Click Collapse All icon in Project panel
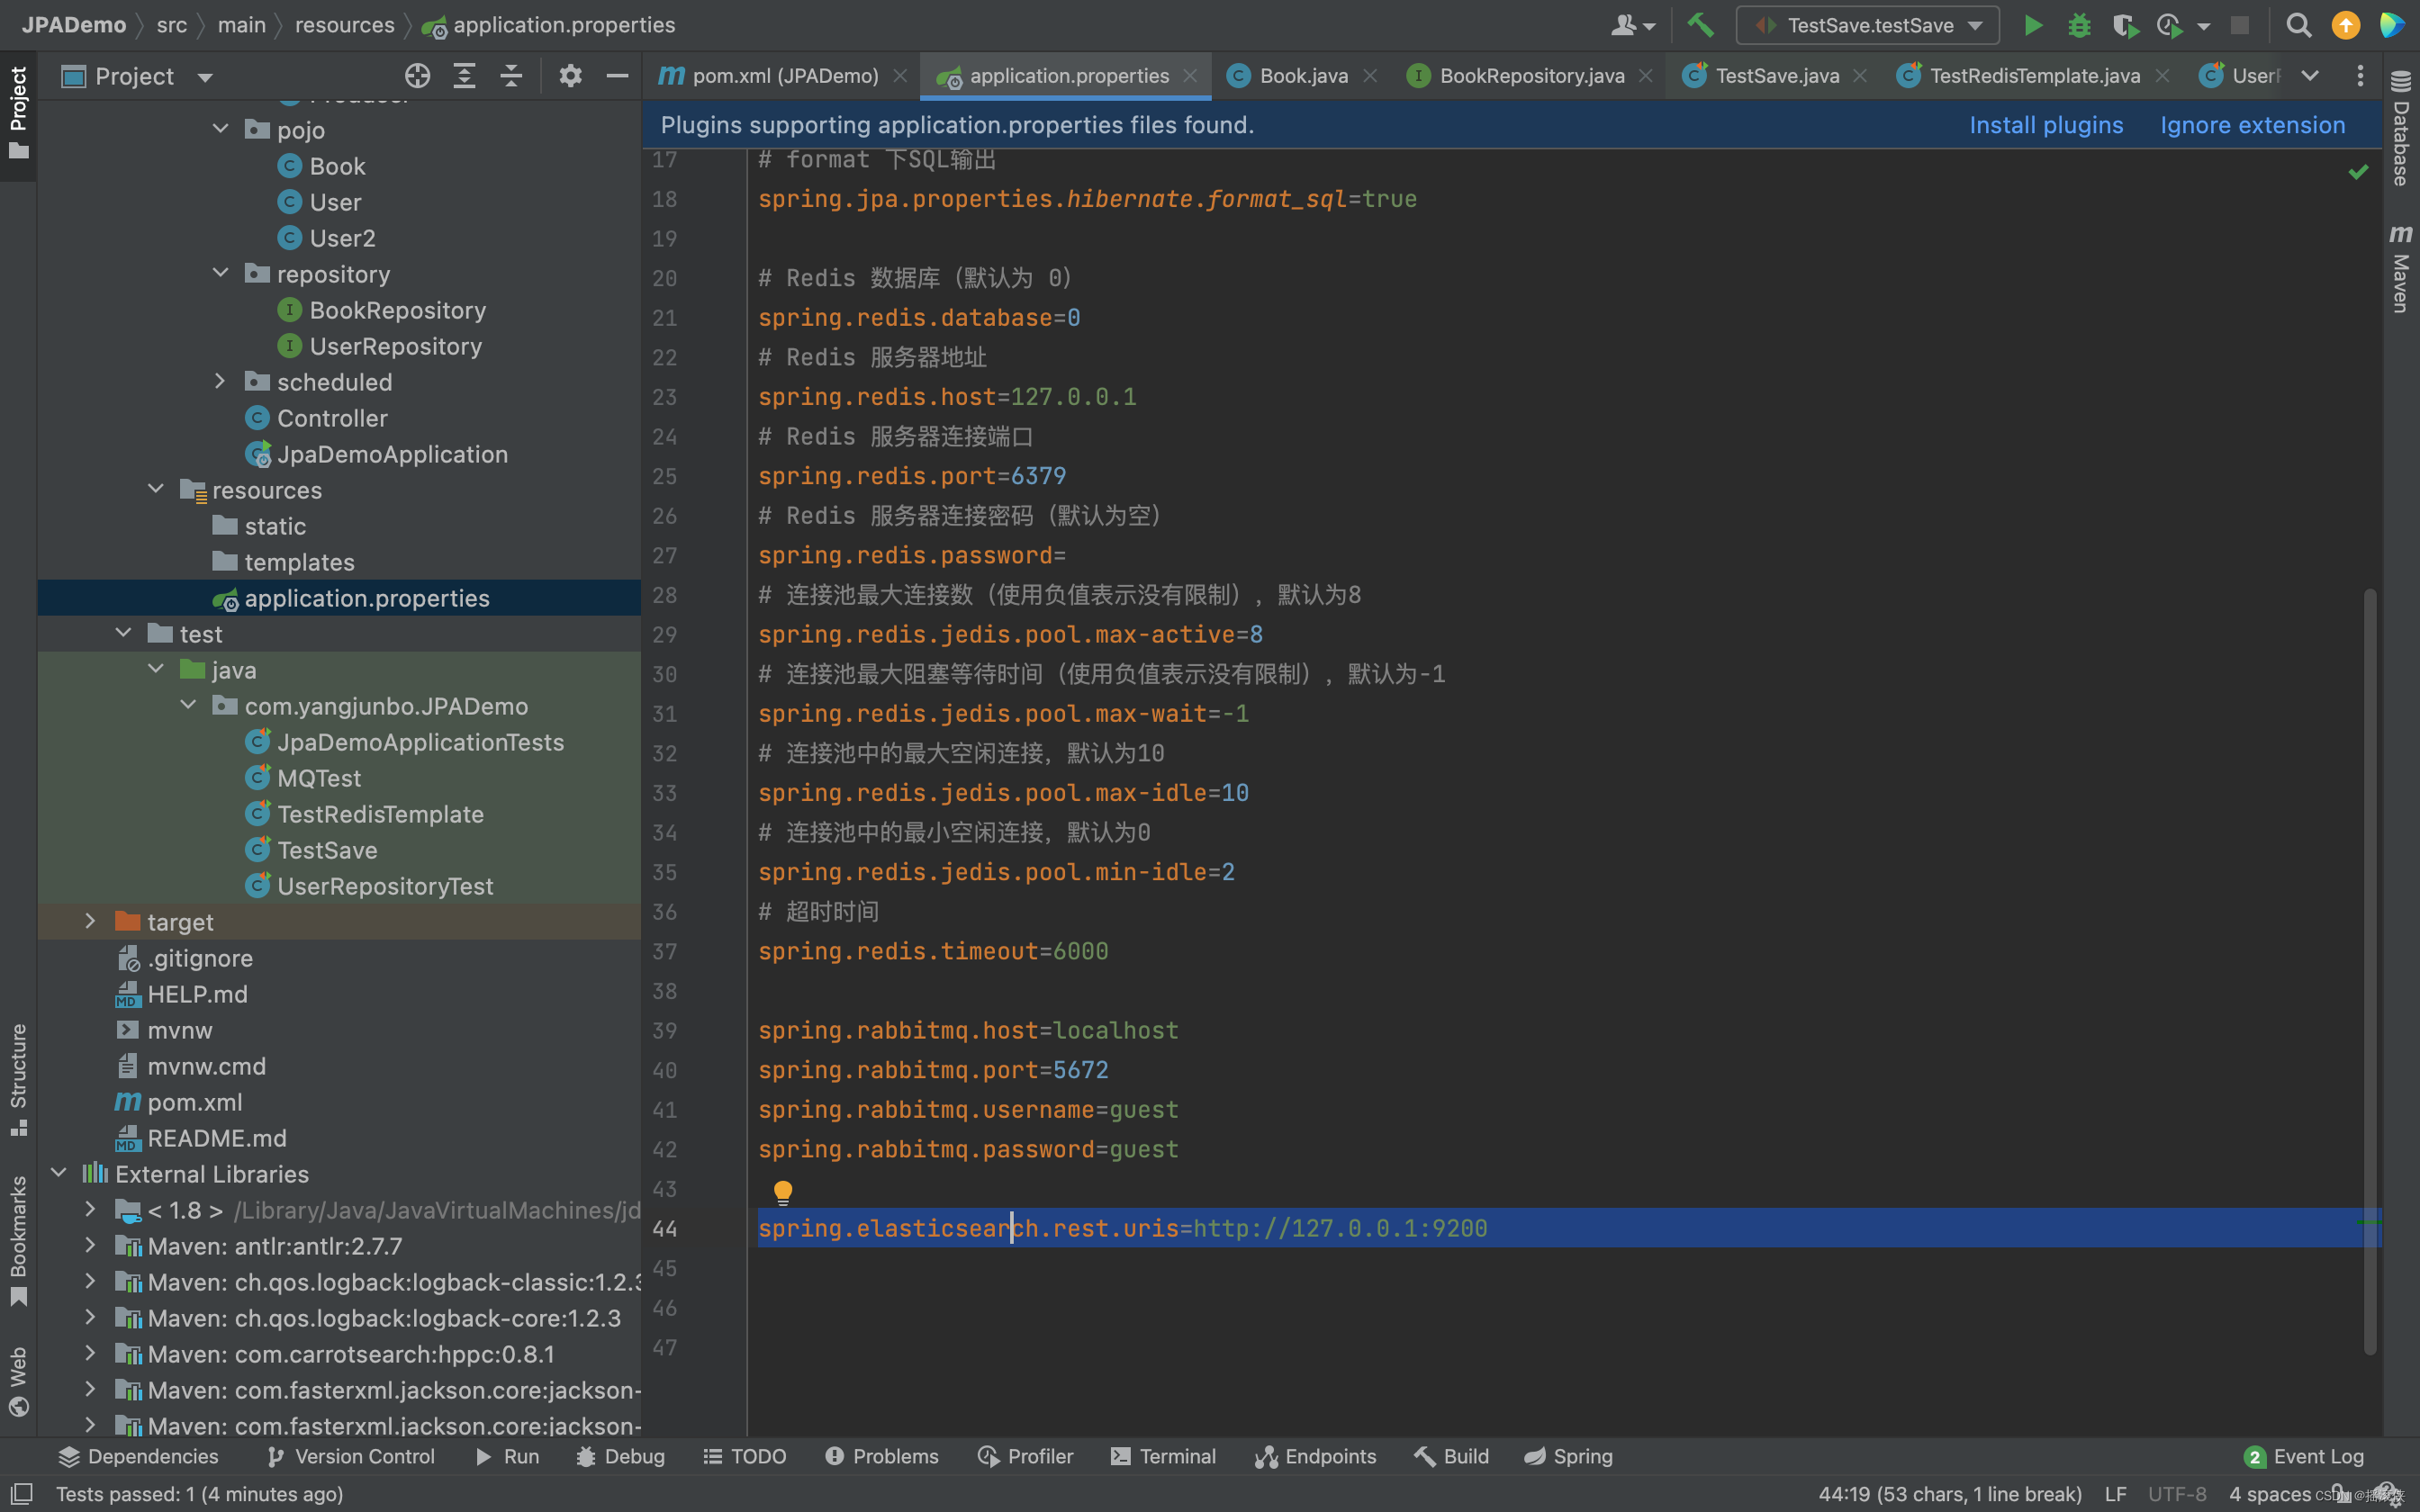This screenshot has width=2420, height=1512. pyautogui.click(x=511, y=76)
